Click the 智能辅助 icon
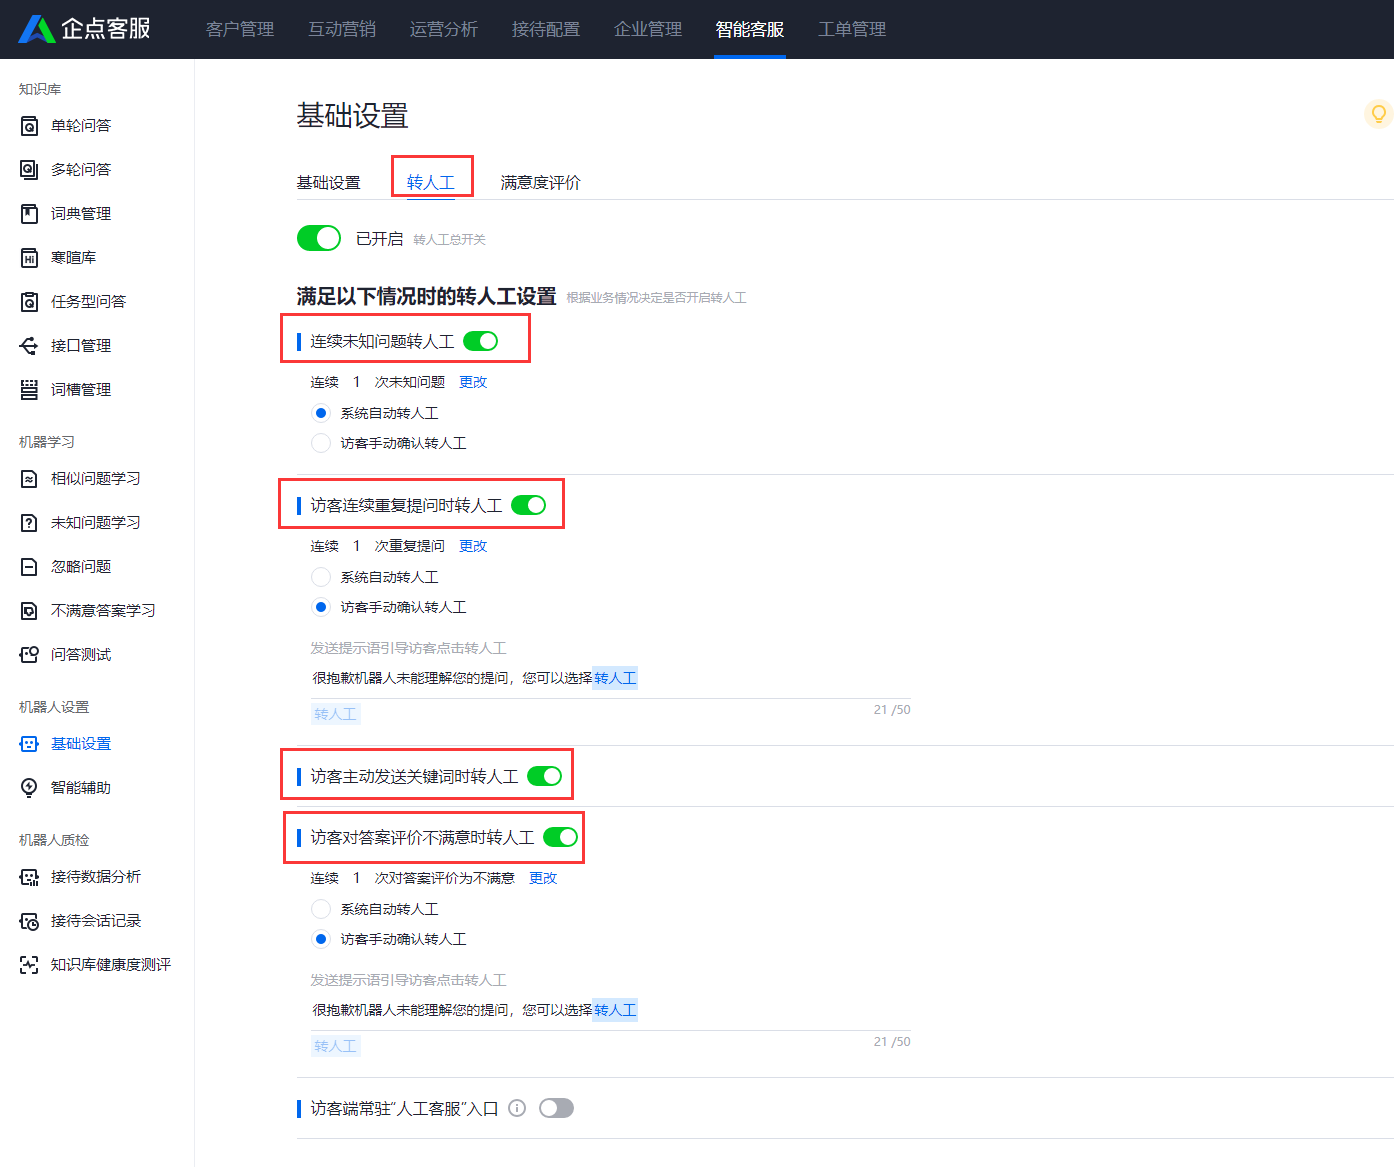The height and width of the screenshot is (1167, 1394). [30, 788]
